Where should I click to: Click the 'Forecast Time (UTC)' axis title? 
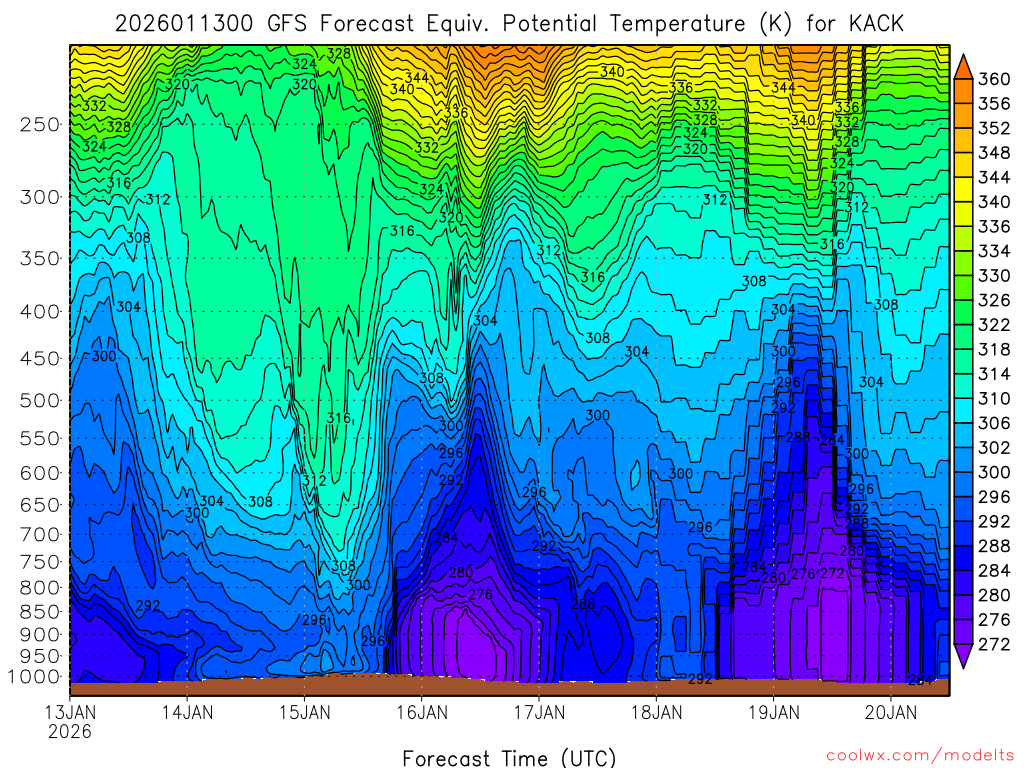[509, 758]
